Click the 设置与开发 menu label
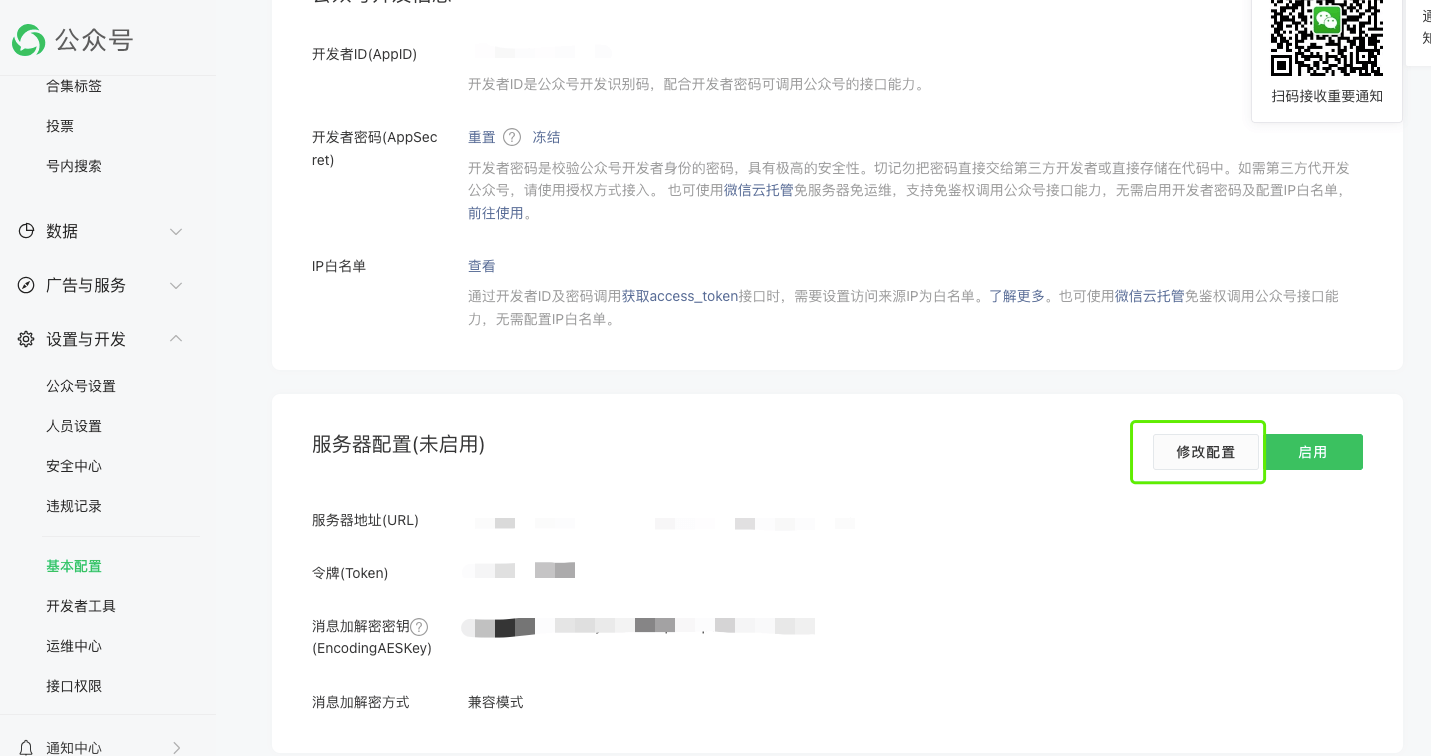 coord(86,339)
